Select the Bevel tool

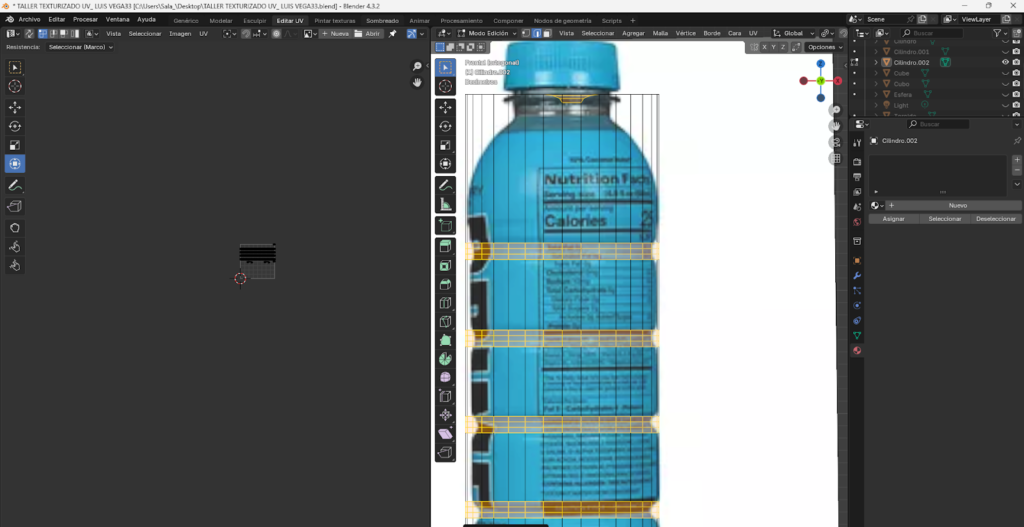445,285
